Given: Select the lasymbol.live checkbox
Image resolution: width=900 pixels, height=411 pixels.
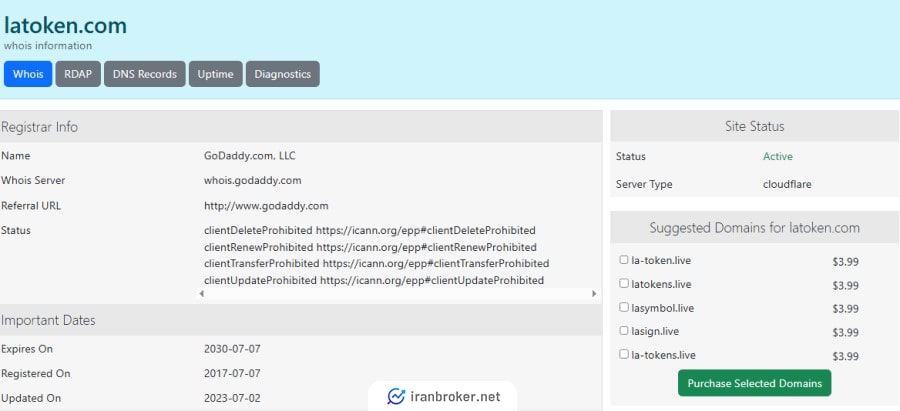Looking at the screenshot, I should [624, 307].
